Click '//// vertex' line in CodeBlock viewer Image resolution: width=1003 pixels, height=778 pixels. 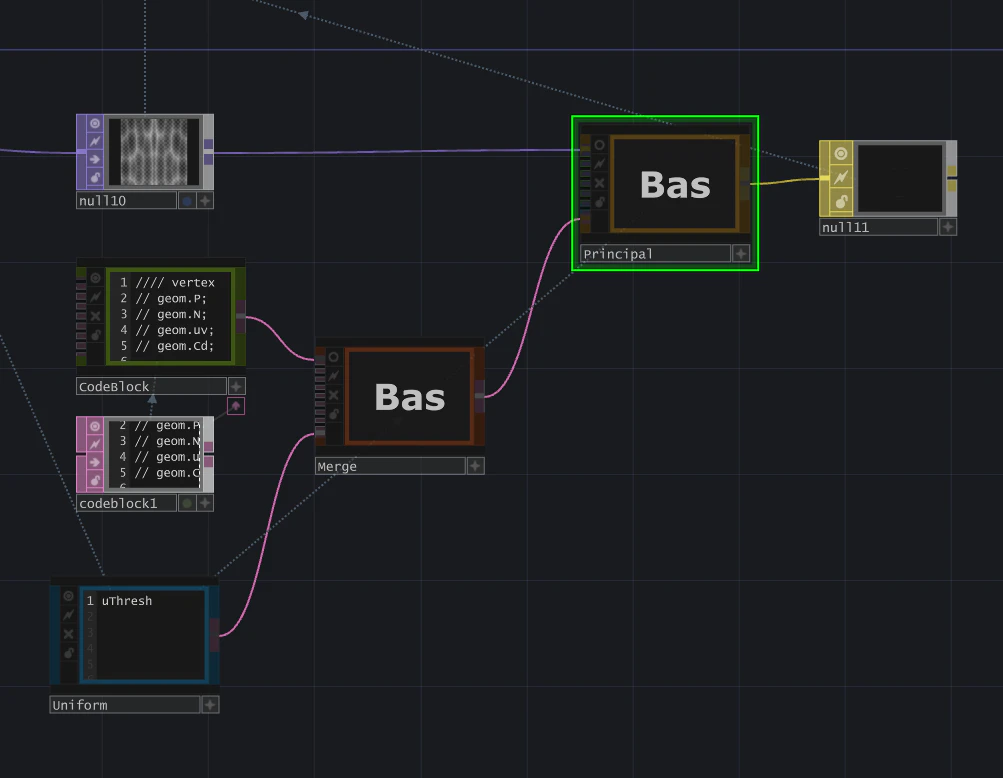coord(175,283)
